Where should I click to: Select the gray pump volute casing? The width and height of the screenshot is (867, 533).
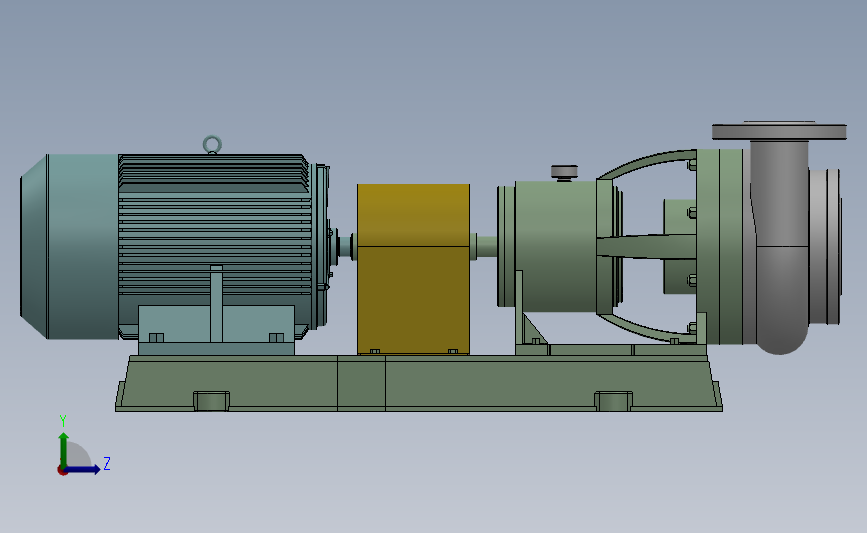pos(780,246)
